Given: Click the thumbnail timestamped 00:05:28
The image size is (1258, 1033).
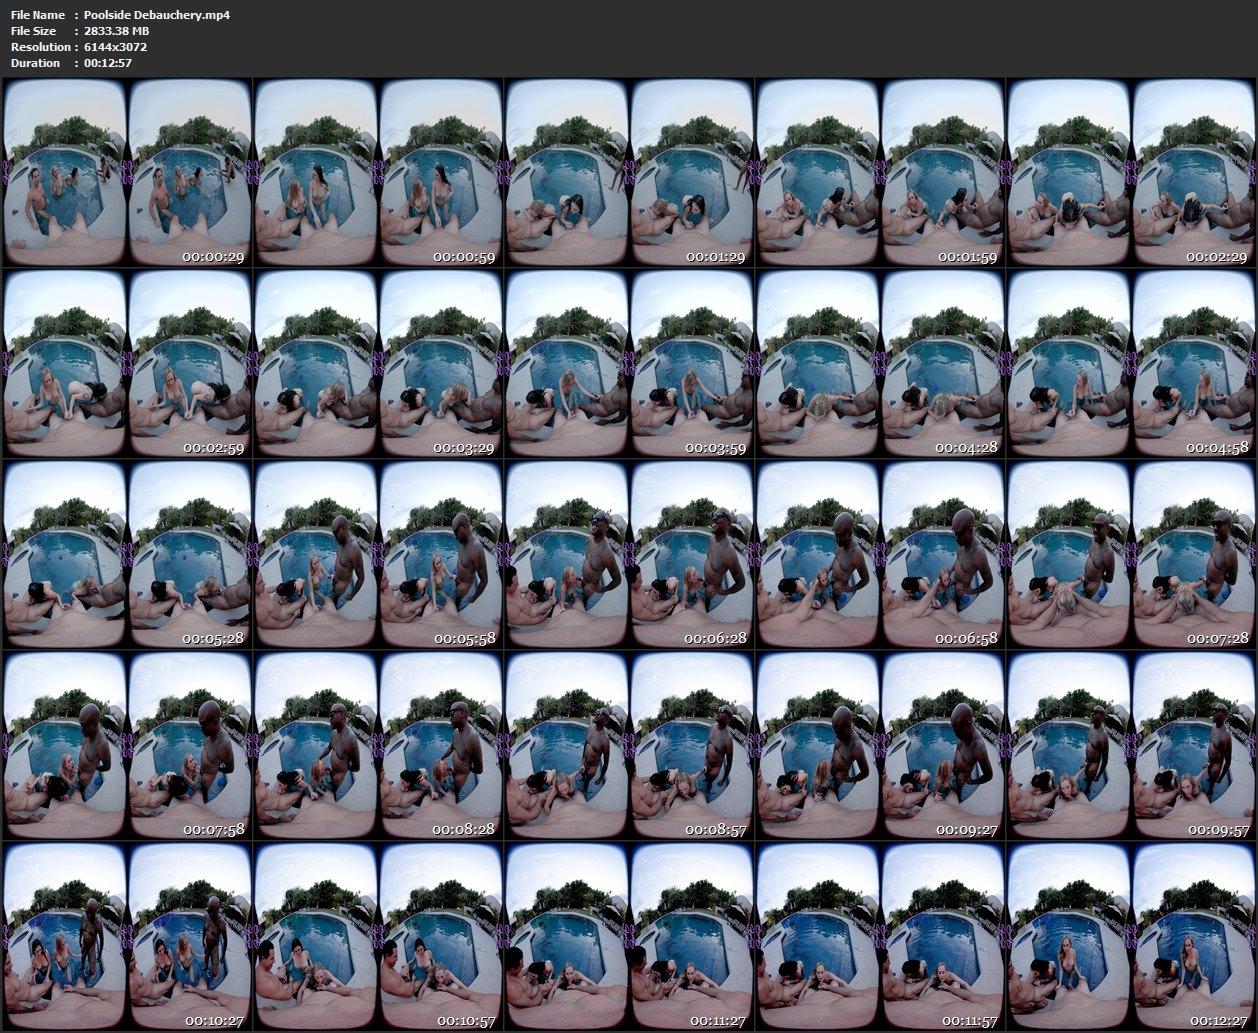Looking at the screenshot, I should [x=126, y=554].
